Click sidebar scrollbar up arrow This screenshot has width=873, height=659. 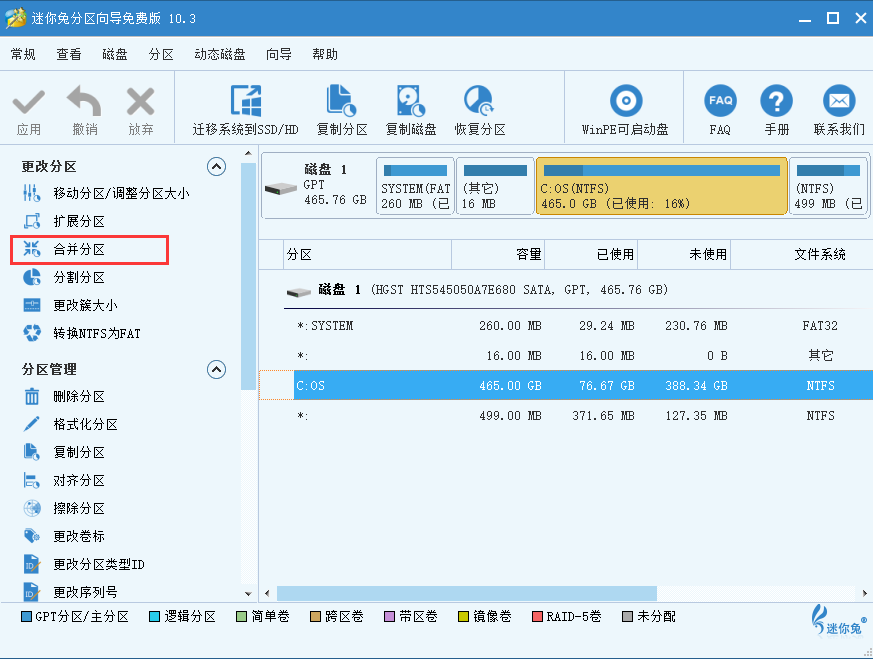click(x=248, y=154)
